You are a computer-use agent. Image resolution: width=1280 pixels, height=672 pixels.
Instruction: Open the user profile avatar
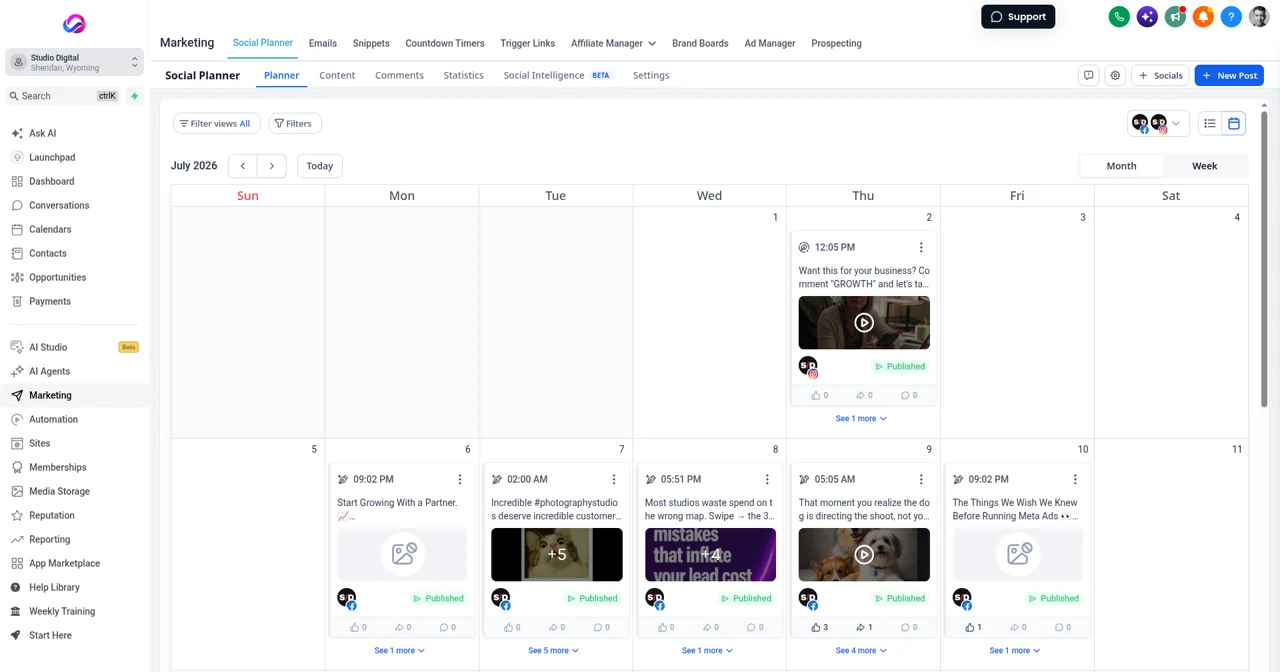coord(1259,17)
